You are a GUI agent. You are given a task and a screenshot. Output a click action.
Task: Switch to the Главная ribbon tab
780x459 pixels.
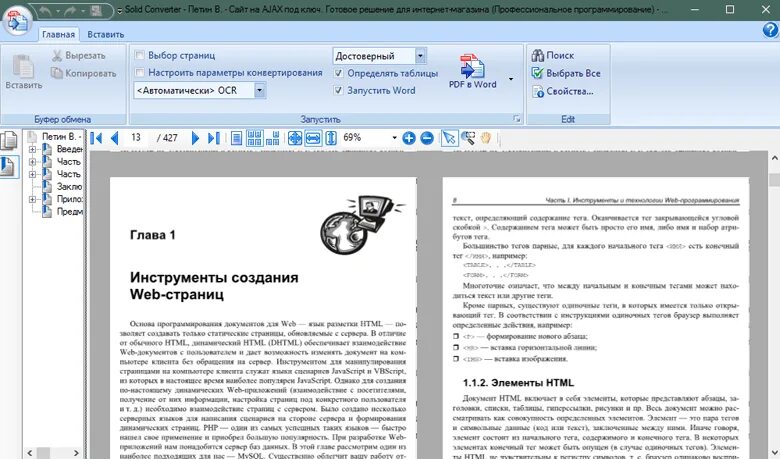58,34
